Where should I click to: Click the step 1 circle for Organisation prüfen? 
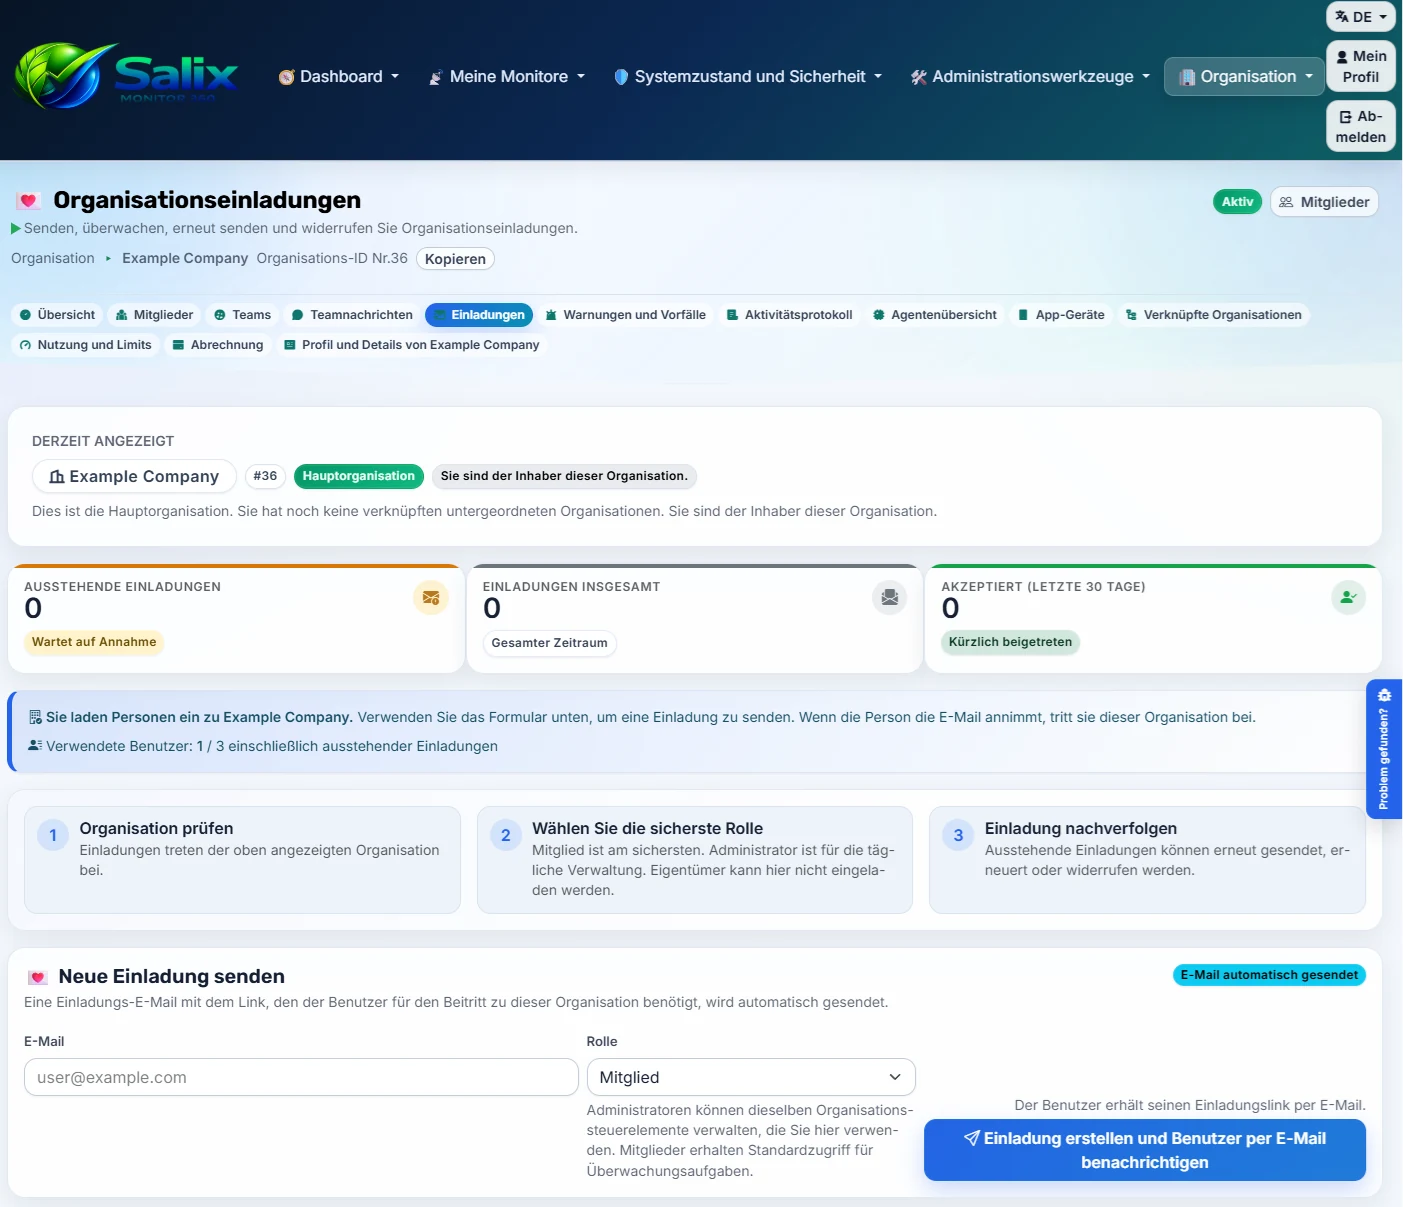click(53, 835)
